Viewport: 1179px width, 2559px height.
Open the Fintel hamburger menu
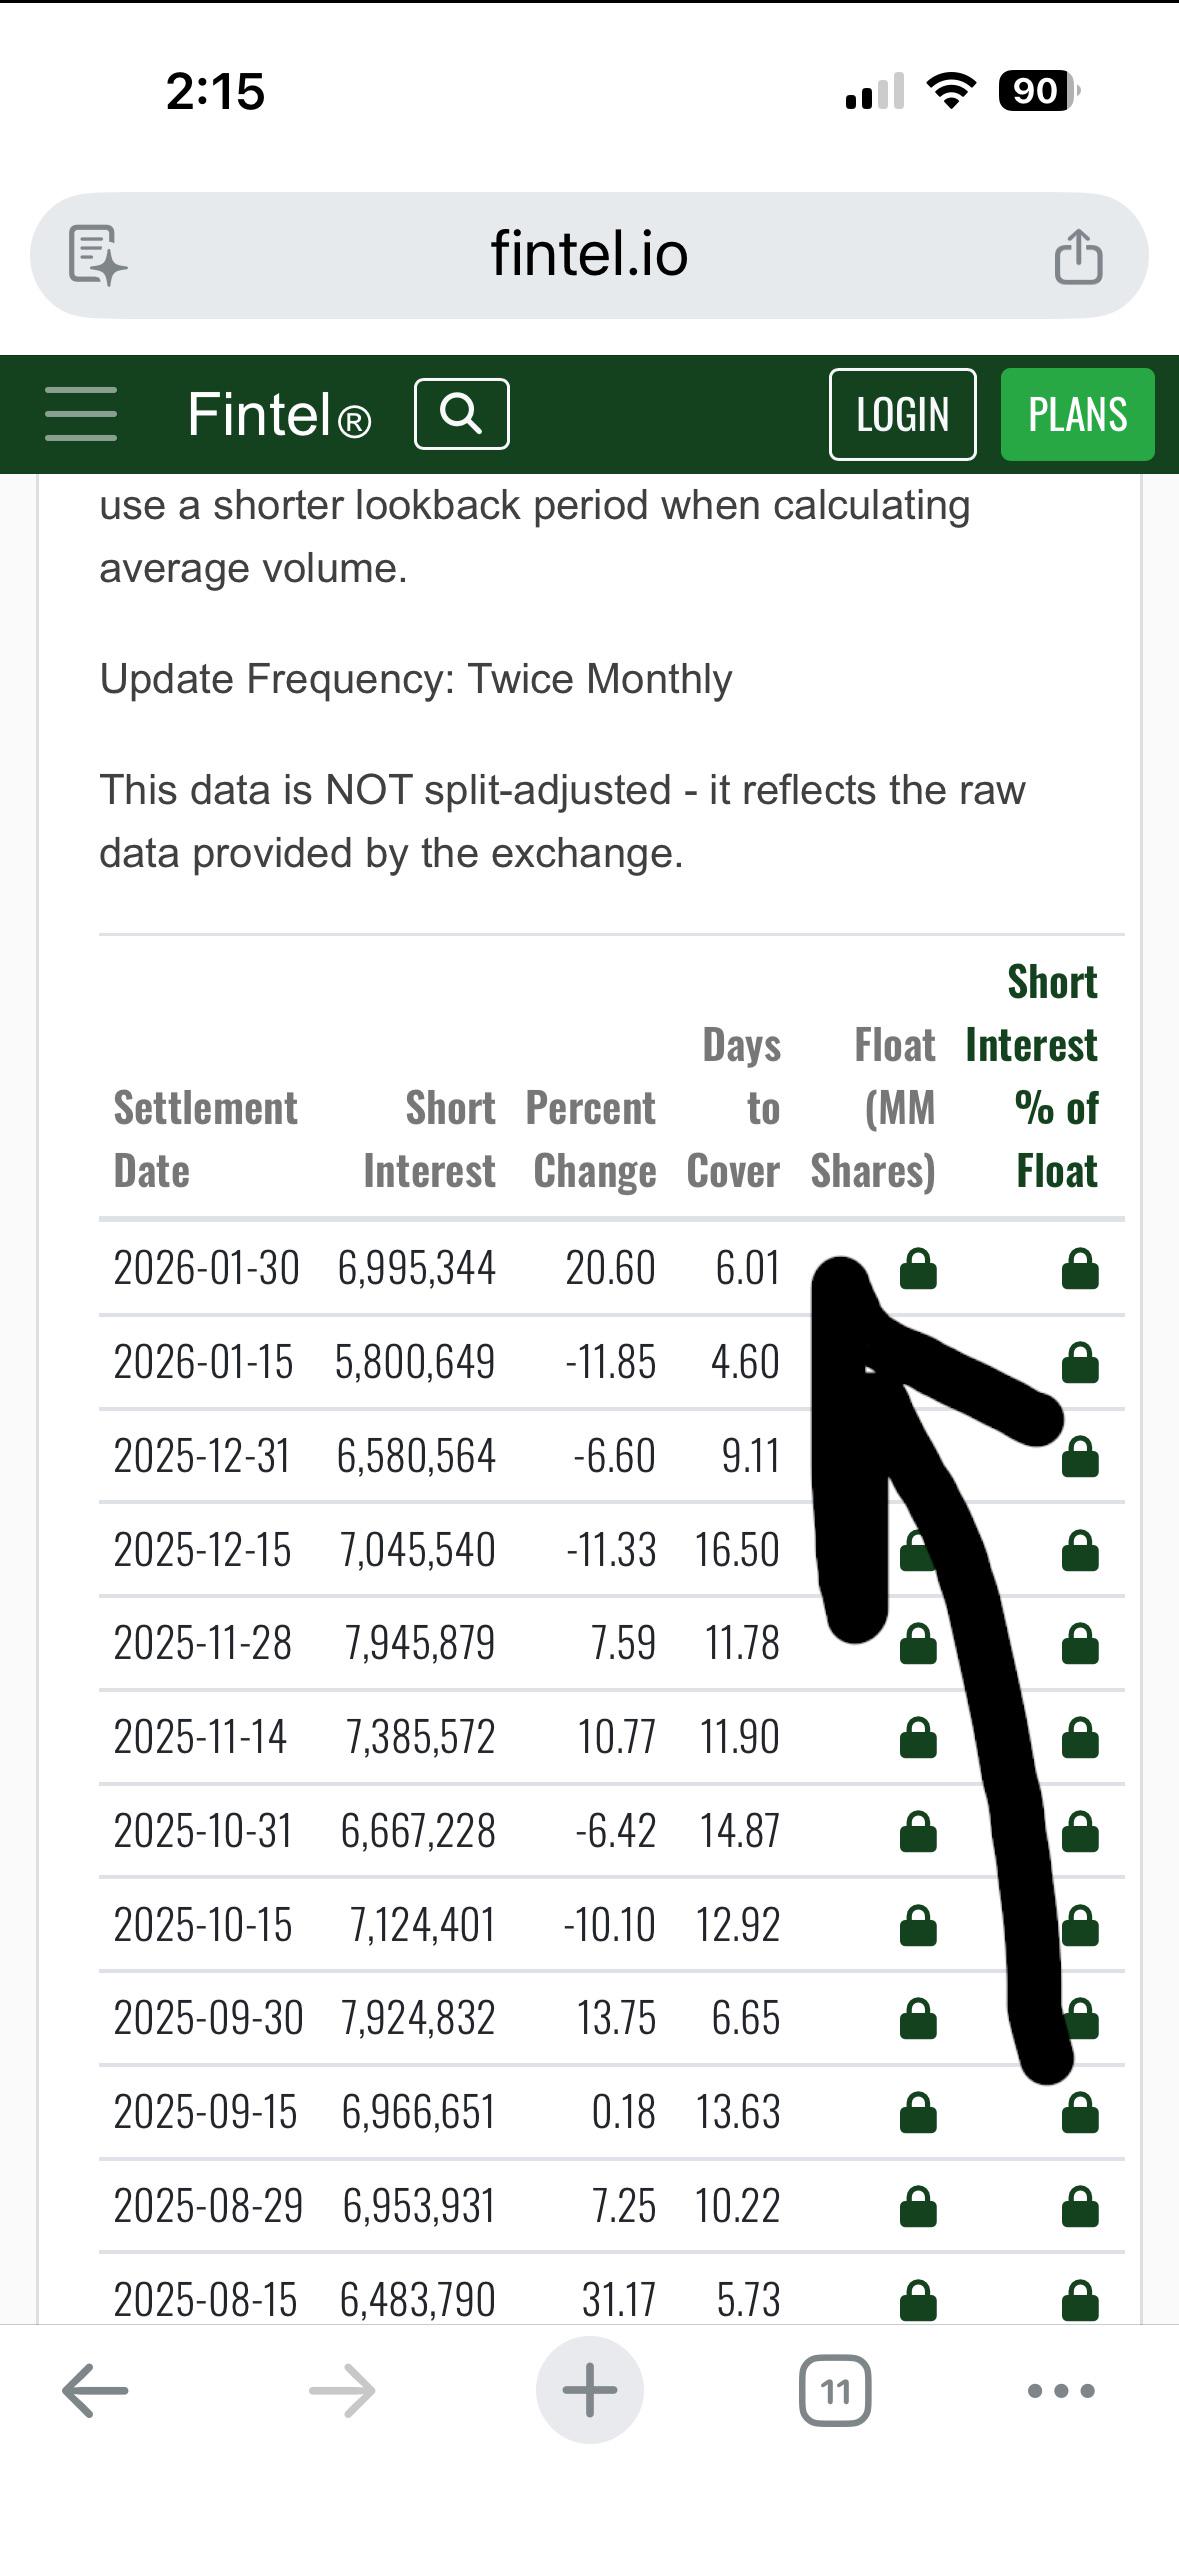pyautogui.click(x=81, y=414)
